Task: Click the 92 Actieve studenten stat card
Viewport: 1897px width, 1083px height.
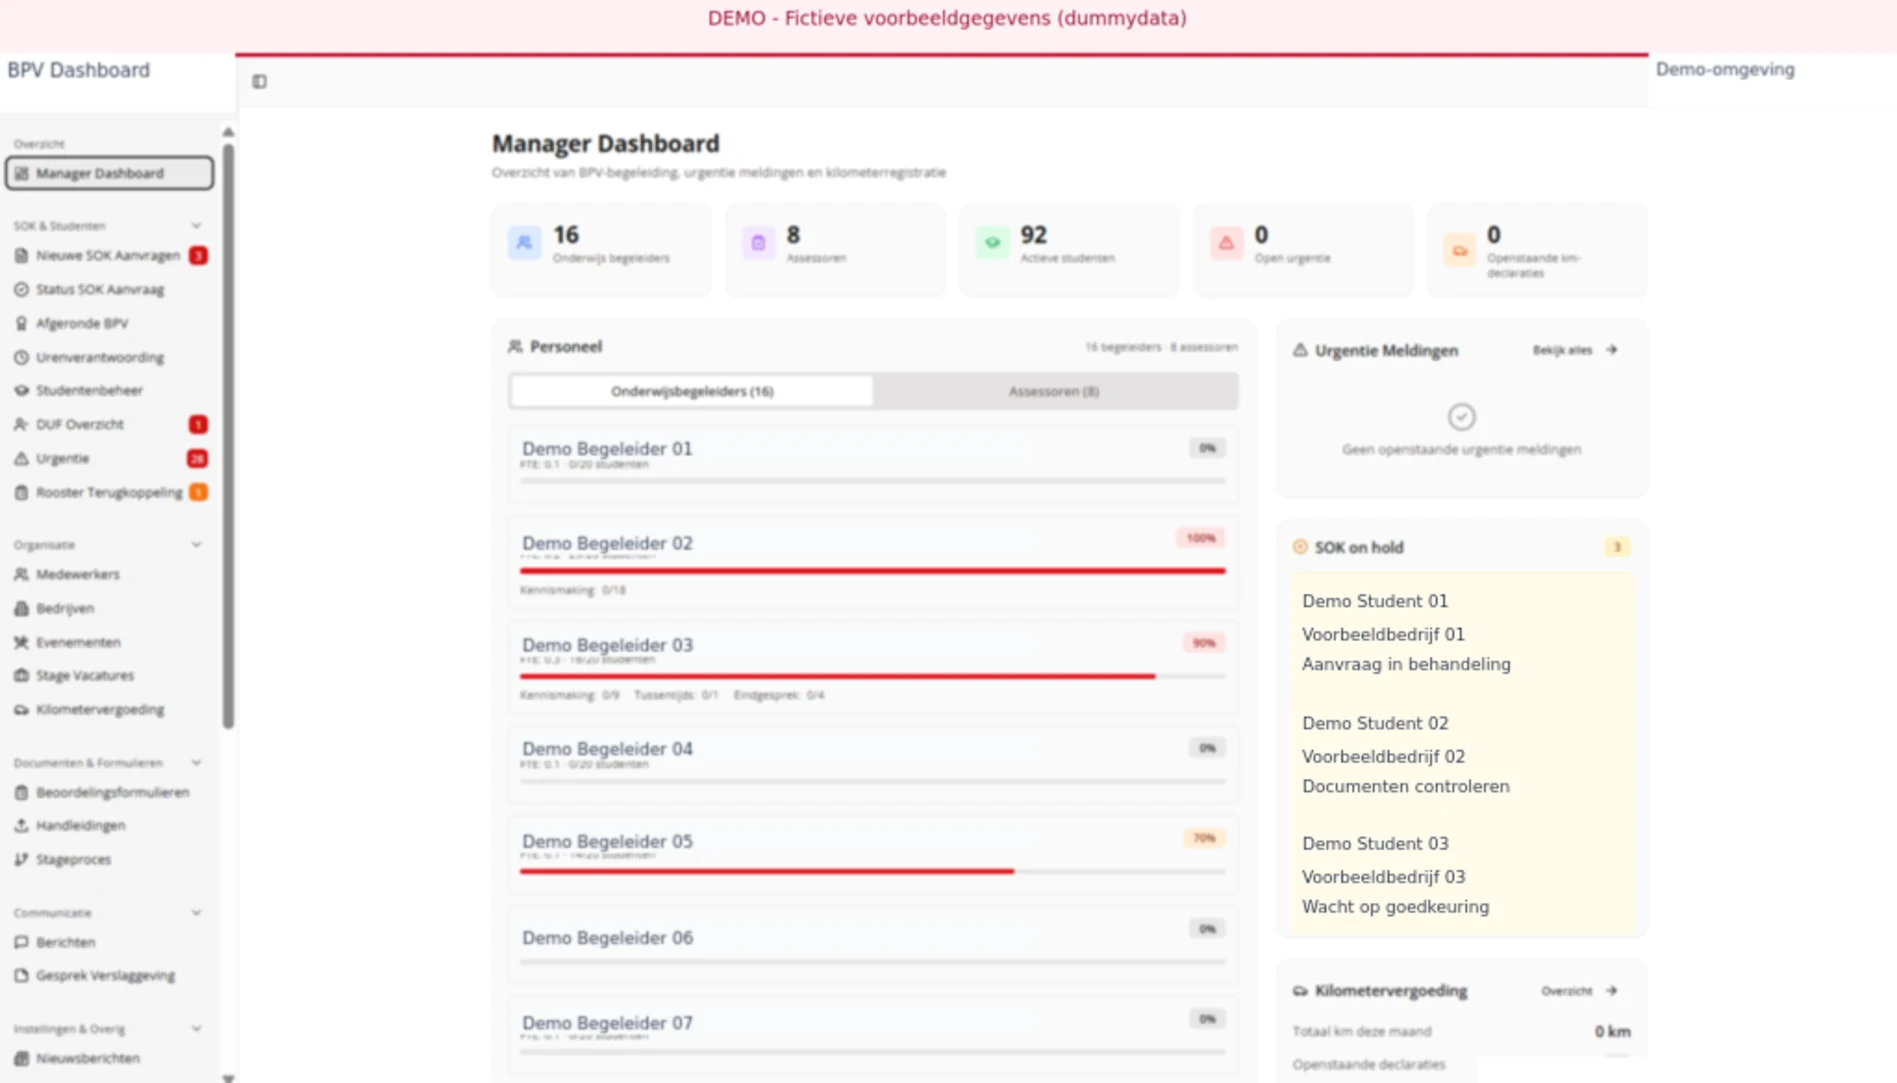Action: pyautogui.click(x=1069, y=250)
